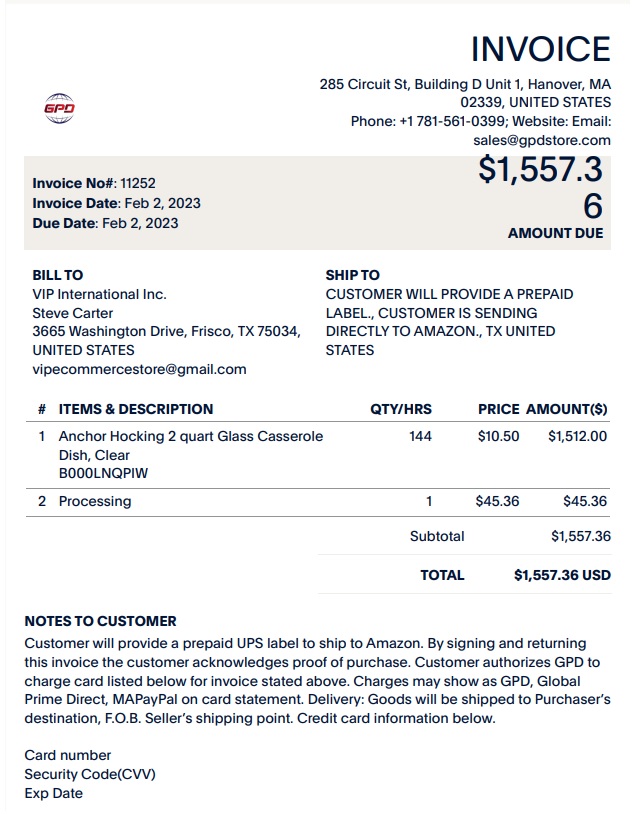The height and width of the screenshot is (814, 634).
Task: Click product code B000LNQPIW
Action: tap(103, 473)
